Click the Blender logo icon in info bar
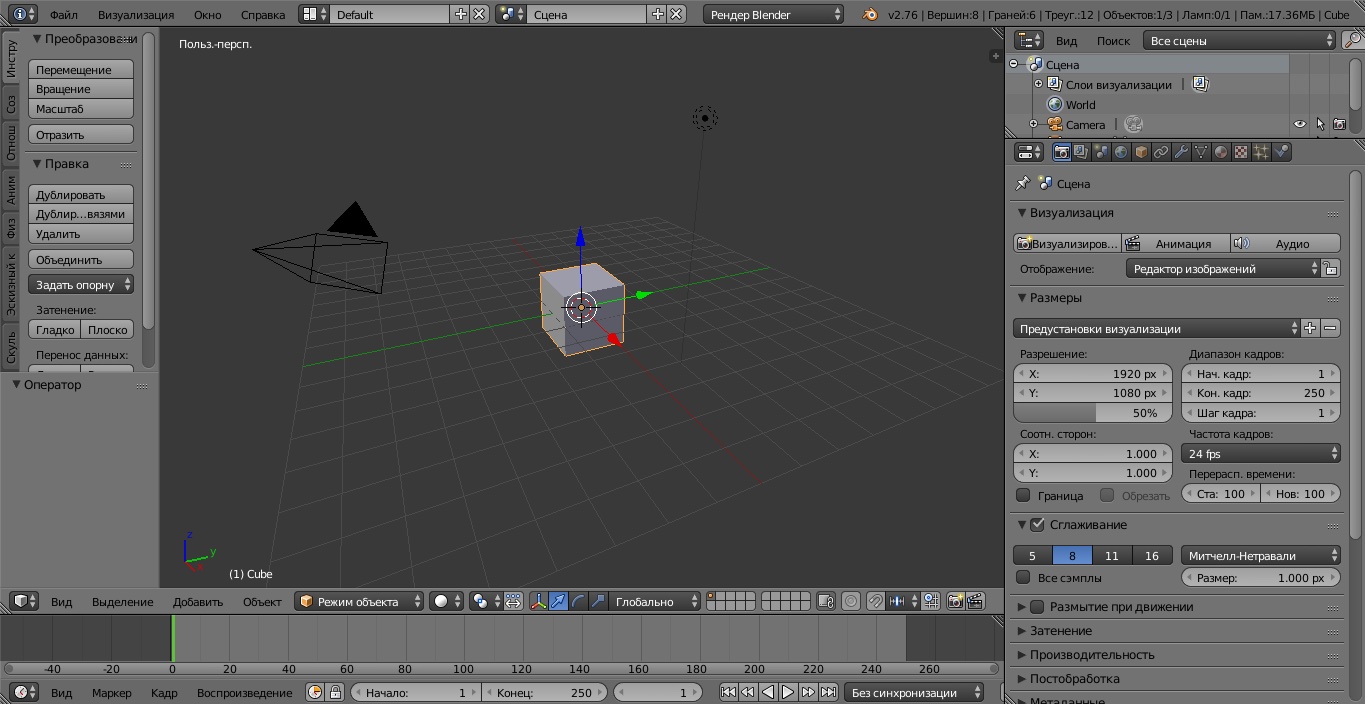1365x704 pixels. (x=871, y=14)
